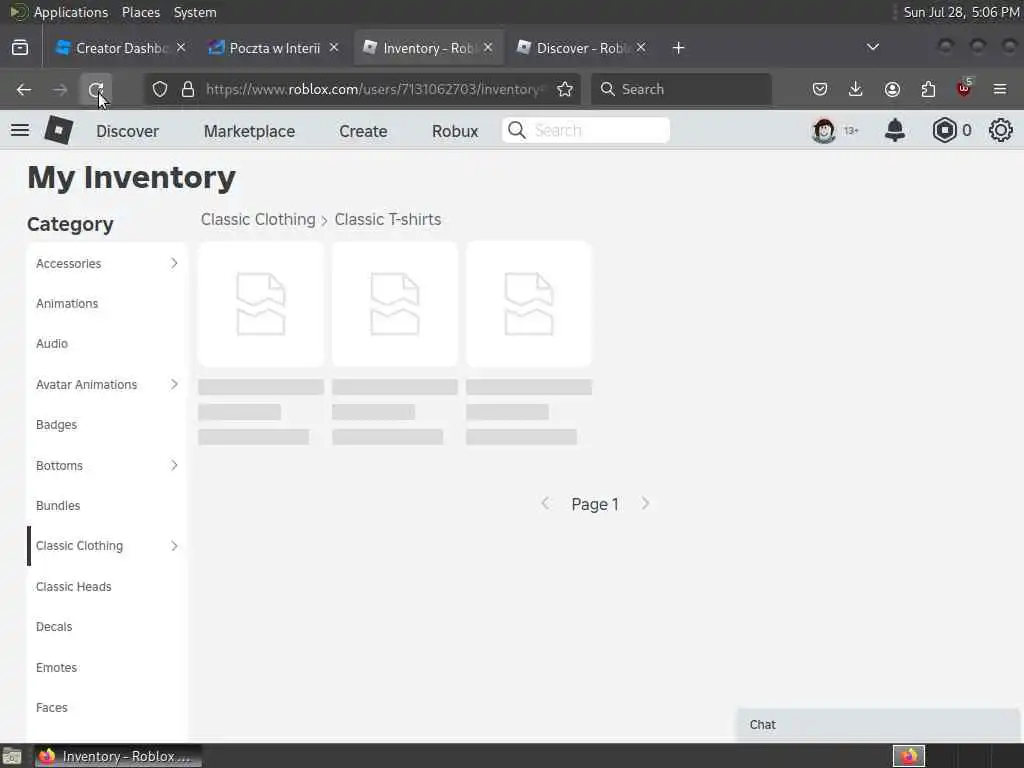Open the Firefox application menu

coord(1000,89)
